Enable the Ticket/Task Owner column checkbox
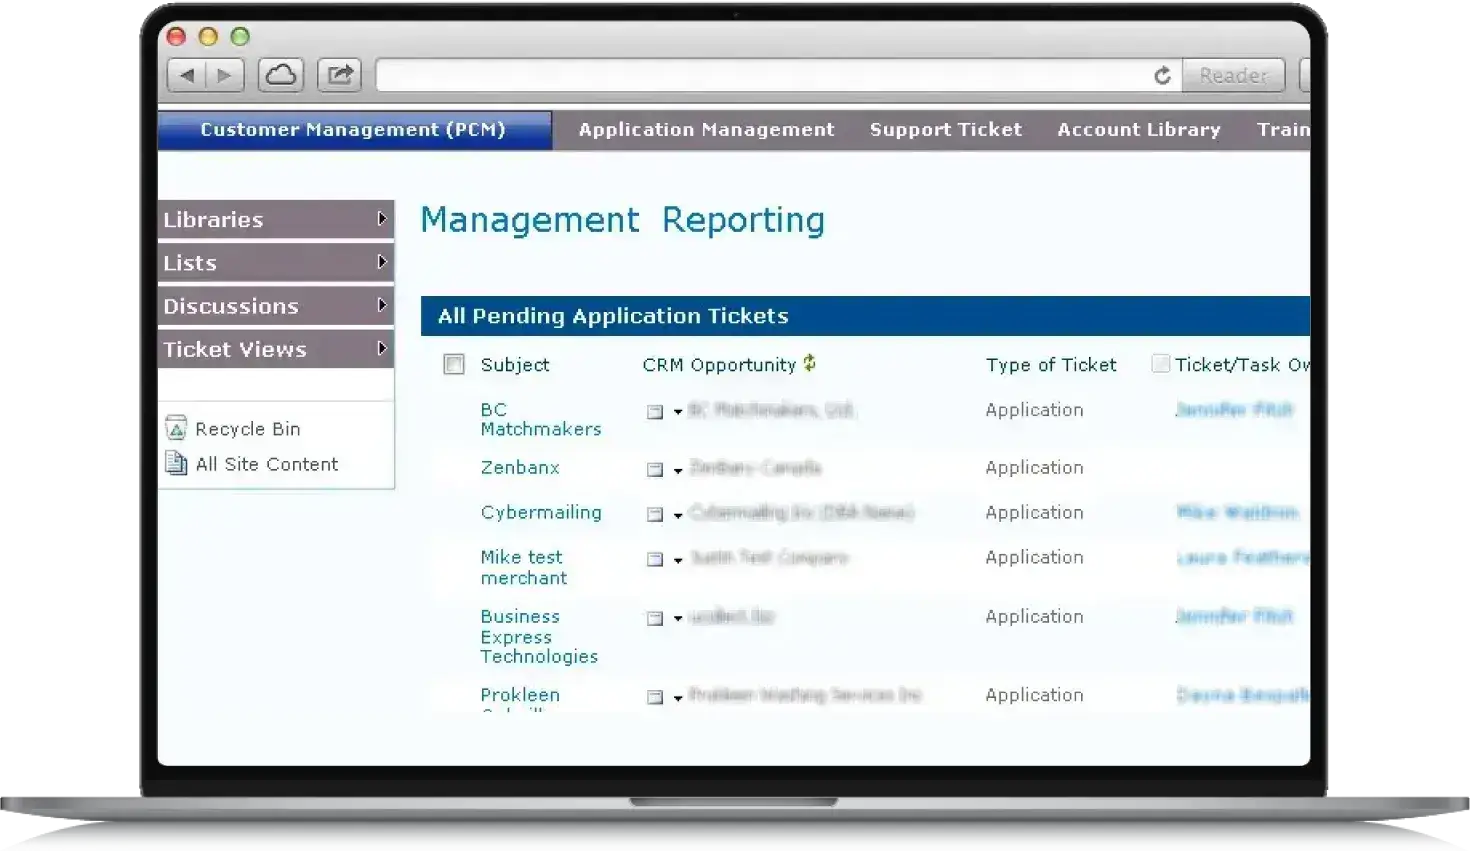 pyautogui.click(x=1160, y=364)
